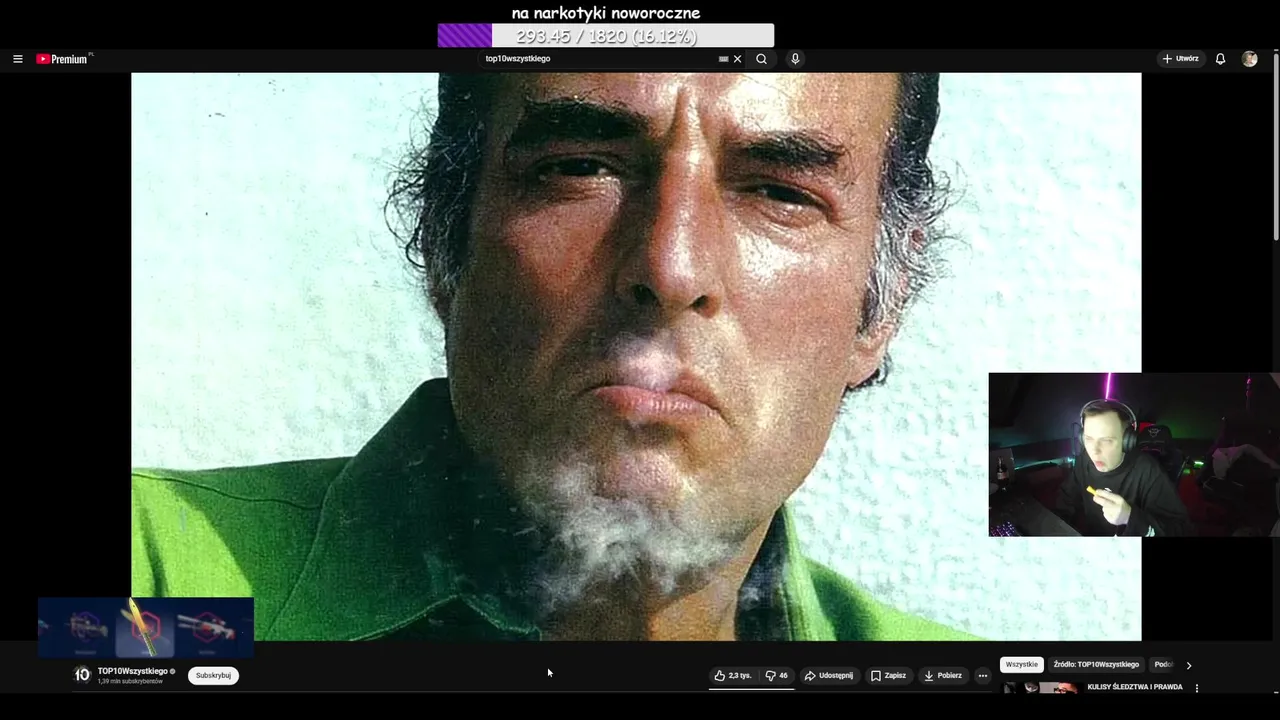This screenshot has width=1280, height=720.
Task: Open the account avatar menu
Action: click(x=1249, y=59)
